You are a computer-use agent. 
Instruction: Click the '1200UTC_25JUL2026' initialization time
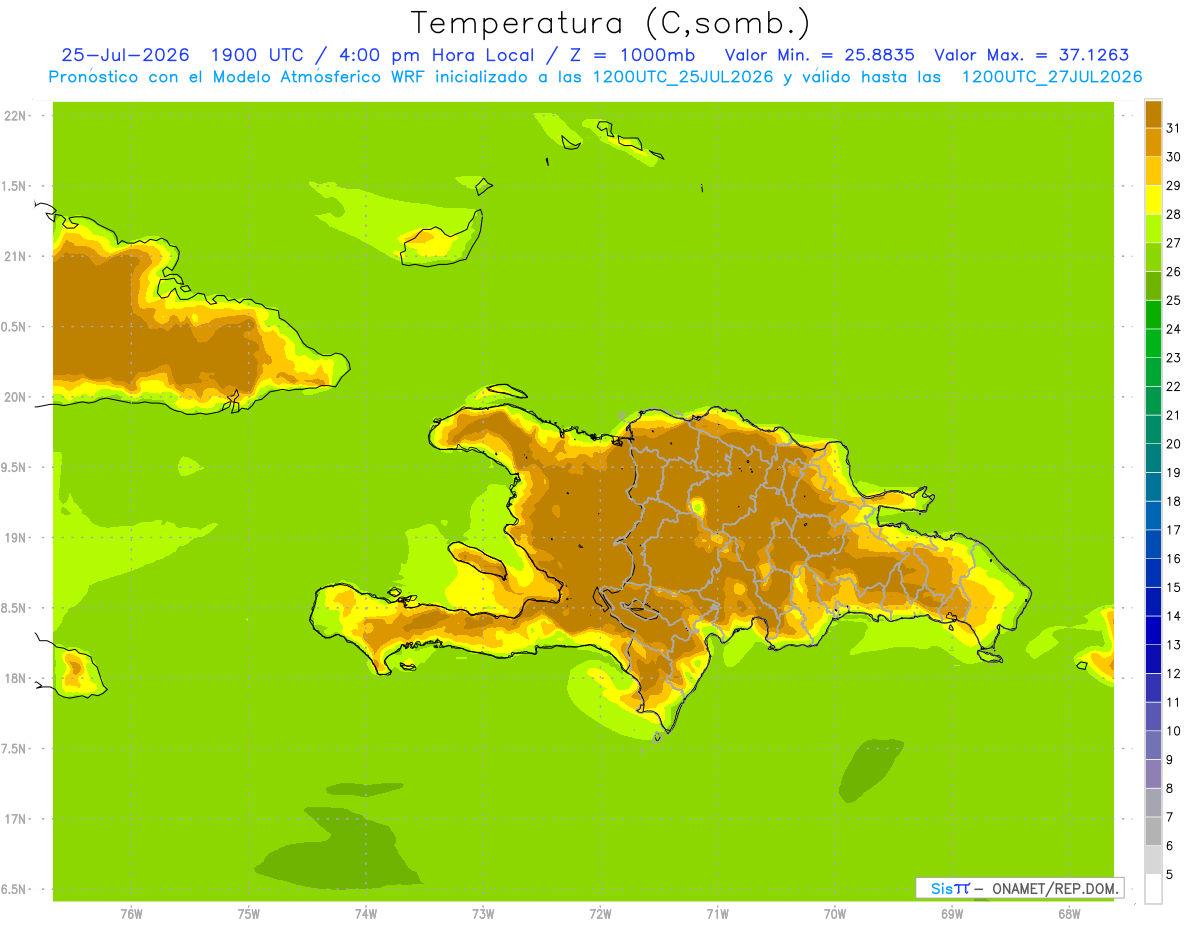[x=683, y=77]
